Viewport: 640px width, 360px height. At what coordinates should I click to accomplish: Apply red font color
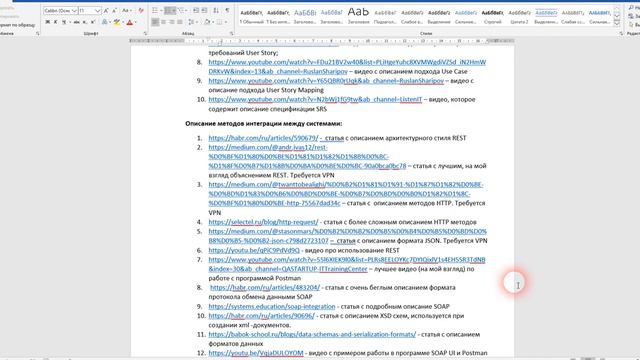[130, 22]
